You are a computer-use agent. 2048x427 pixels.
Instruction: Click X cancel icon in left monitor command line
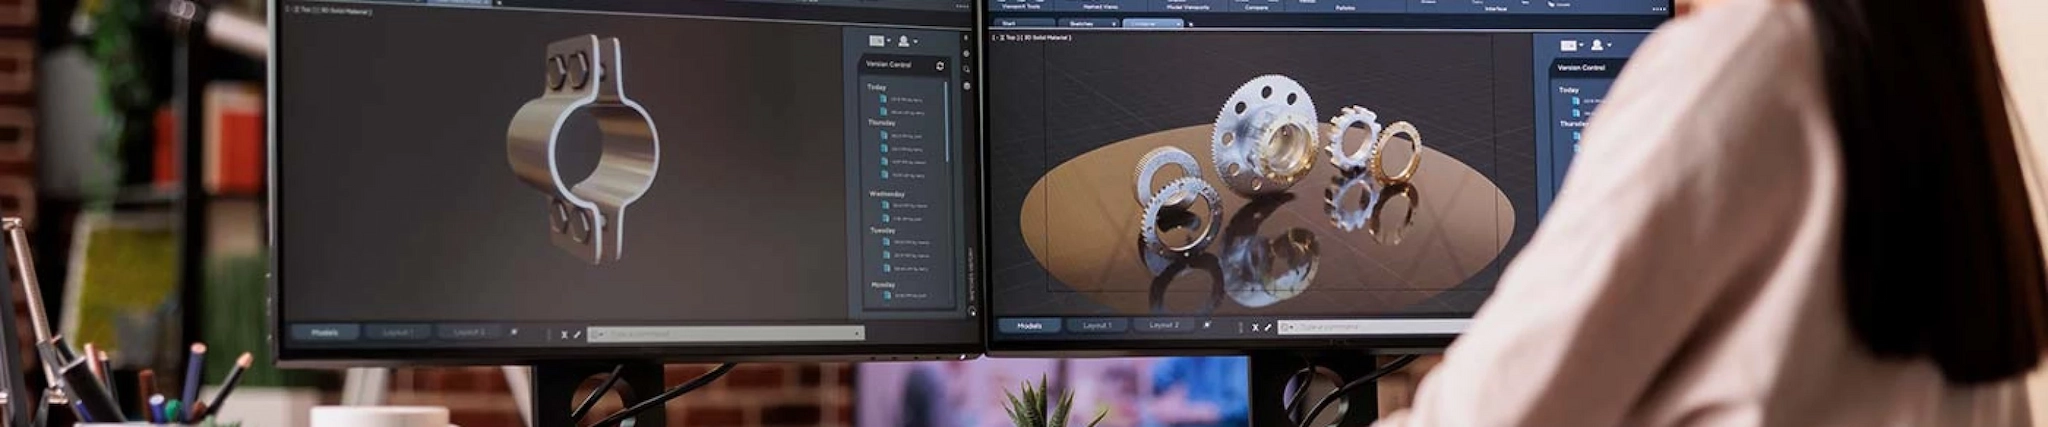[564, 334]
